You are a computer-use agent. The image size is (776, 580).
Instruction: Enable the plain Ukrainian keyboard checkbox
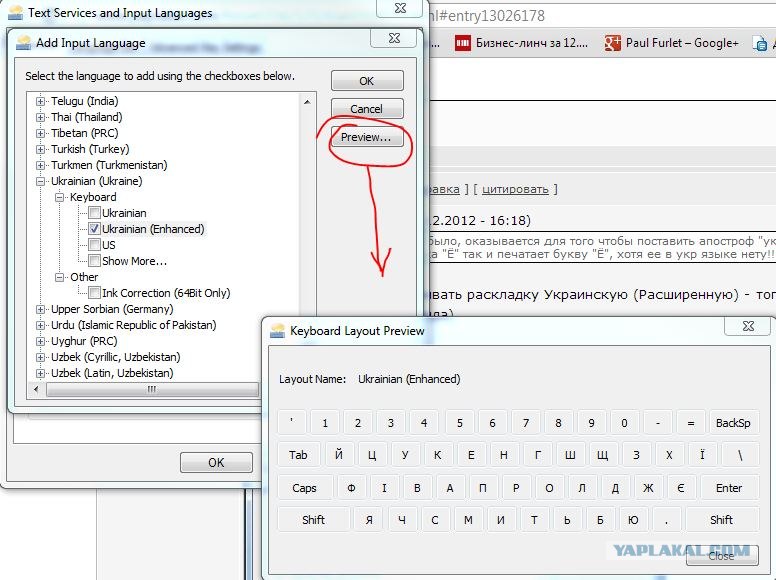pos(94,213)
